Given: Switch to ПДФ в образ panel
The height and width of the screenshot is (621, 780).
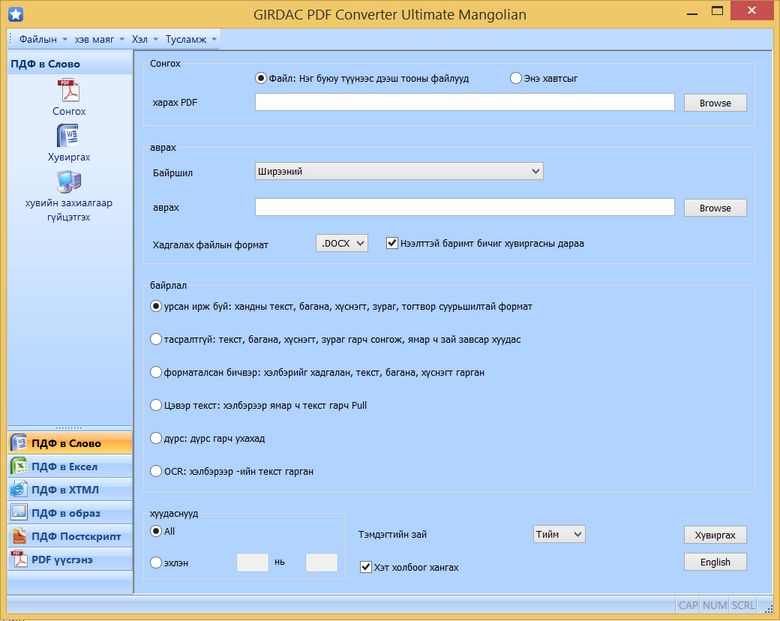Looking at the screenshot, I should 70,513.
